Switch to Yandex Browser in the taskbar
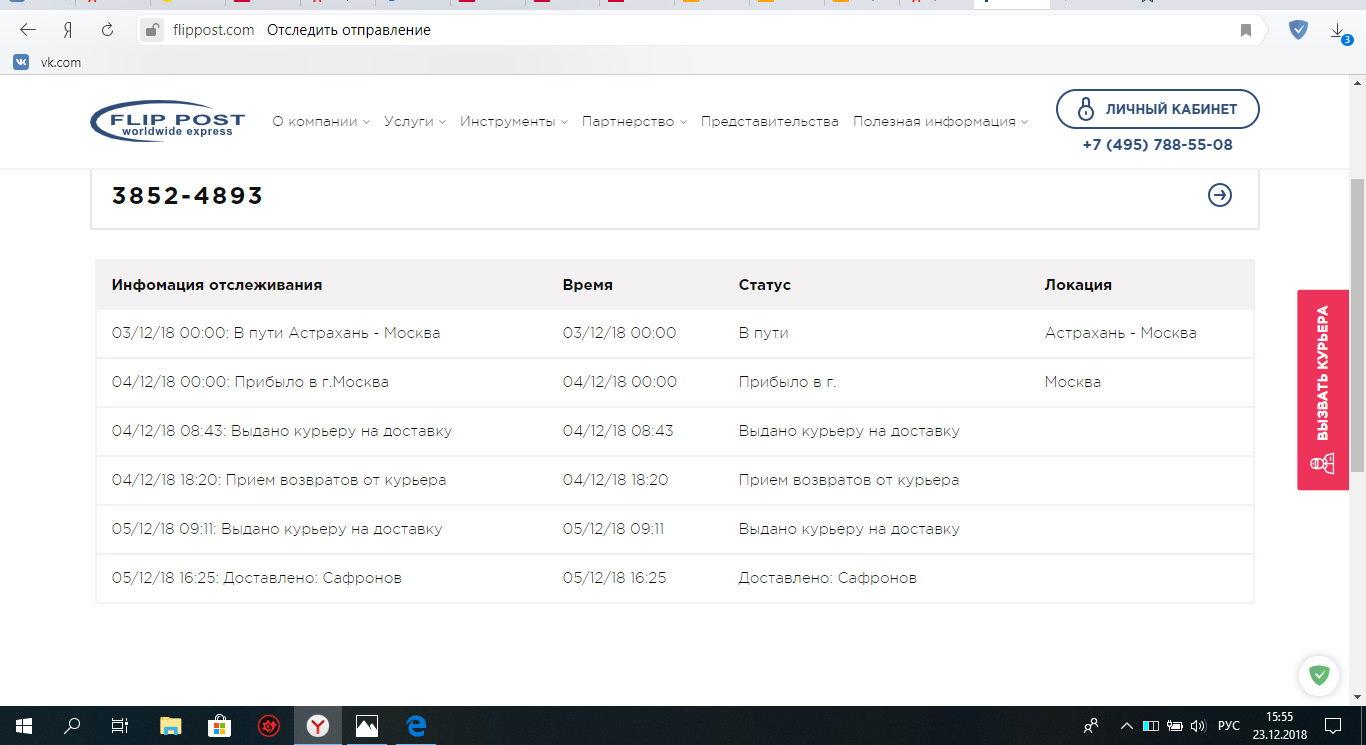The image size is (1366, 745). [318, 726]
